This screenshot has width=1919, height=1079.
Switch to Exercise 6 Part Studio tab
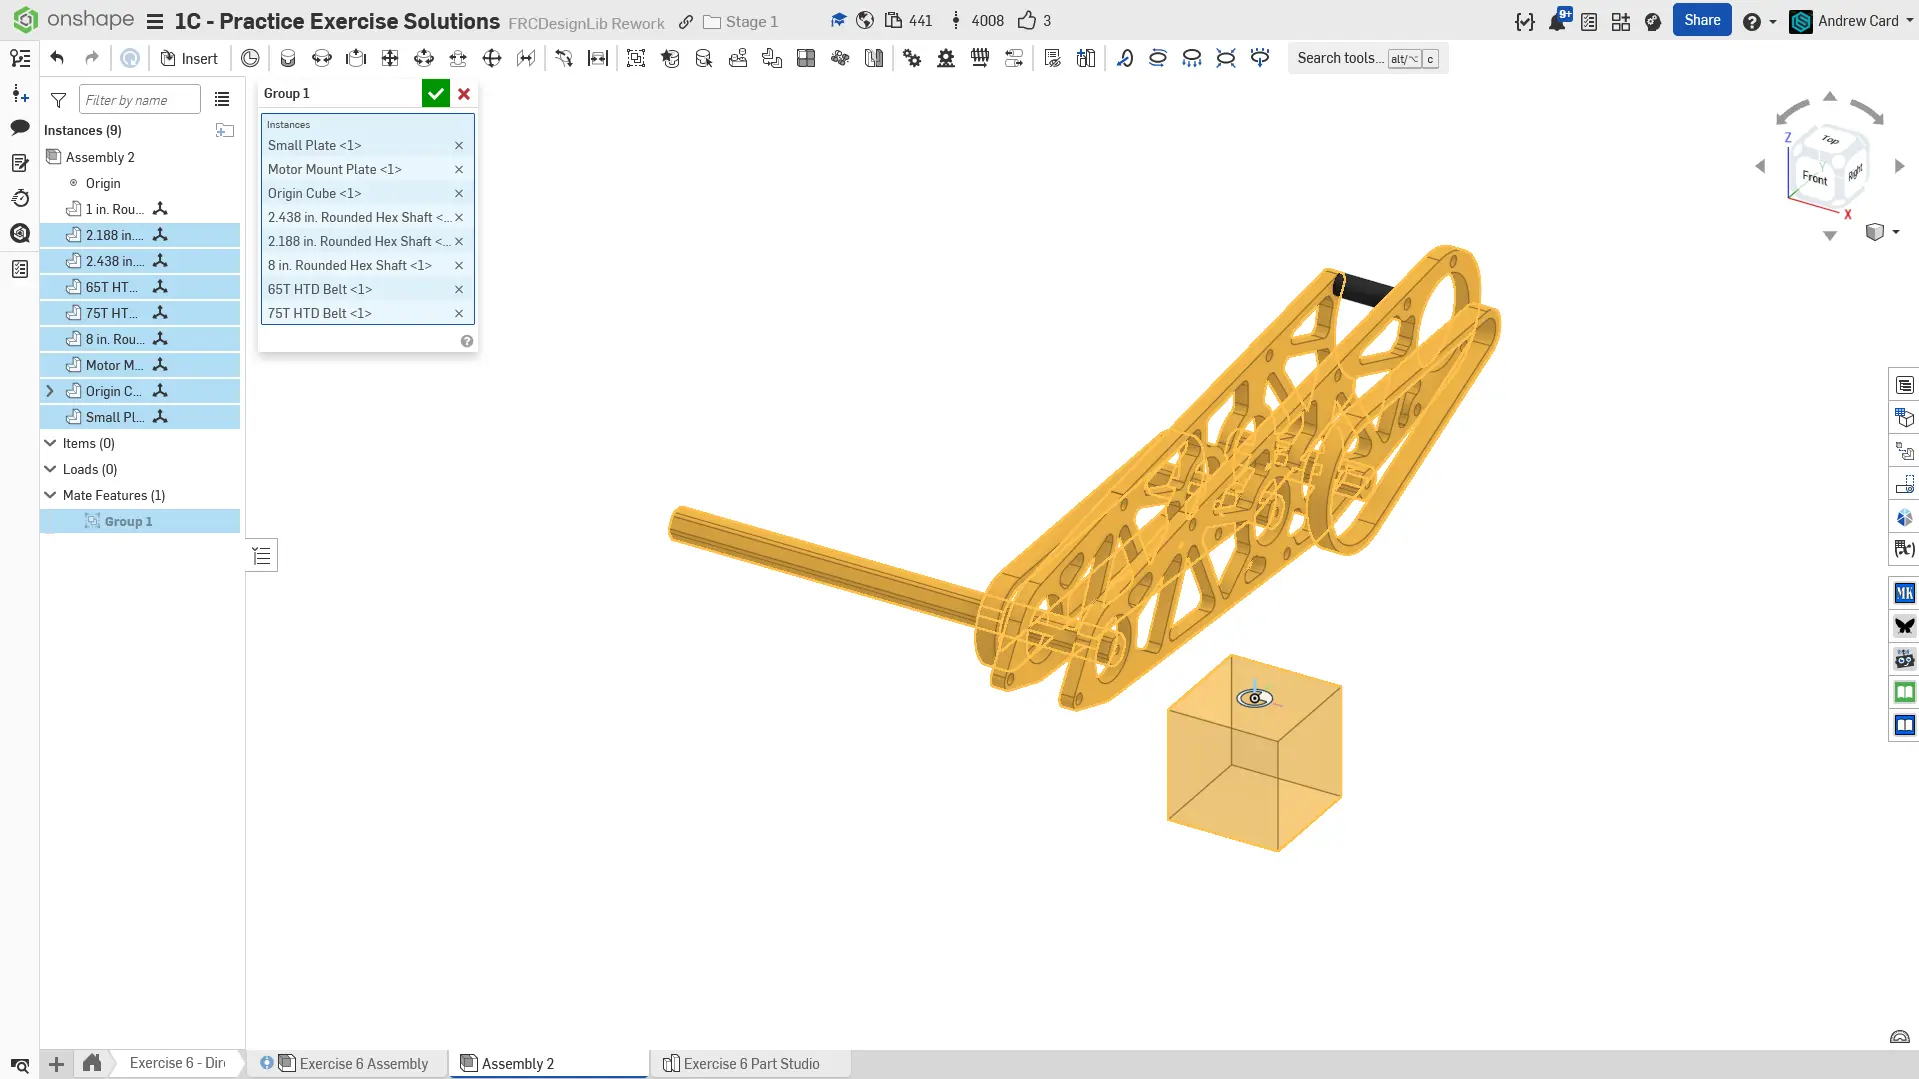750,1064
